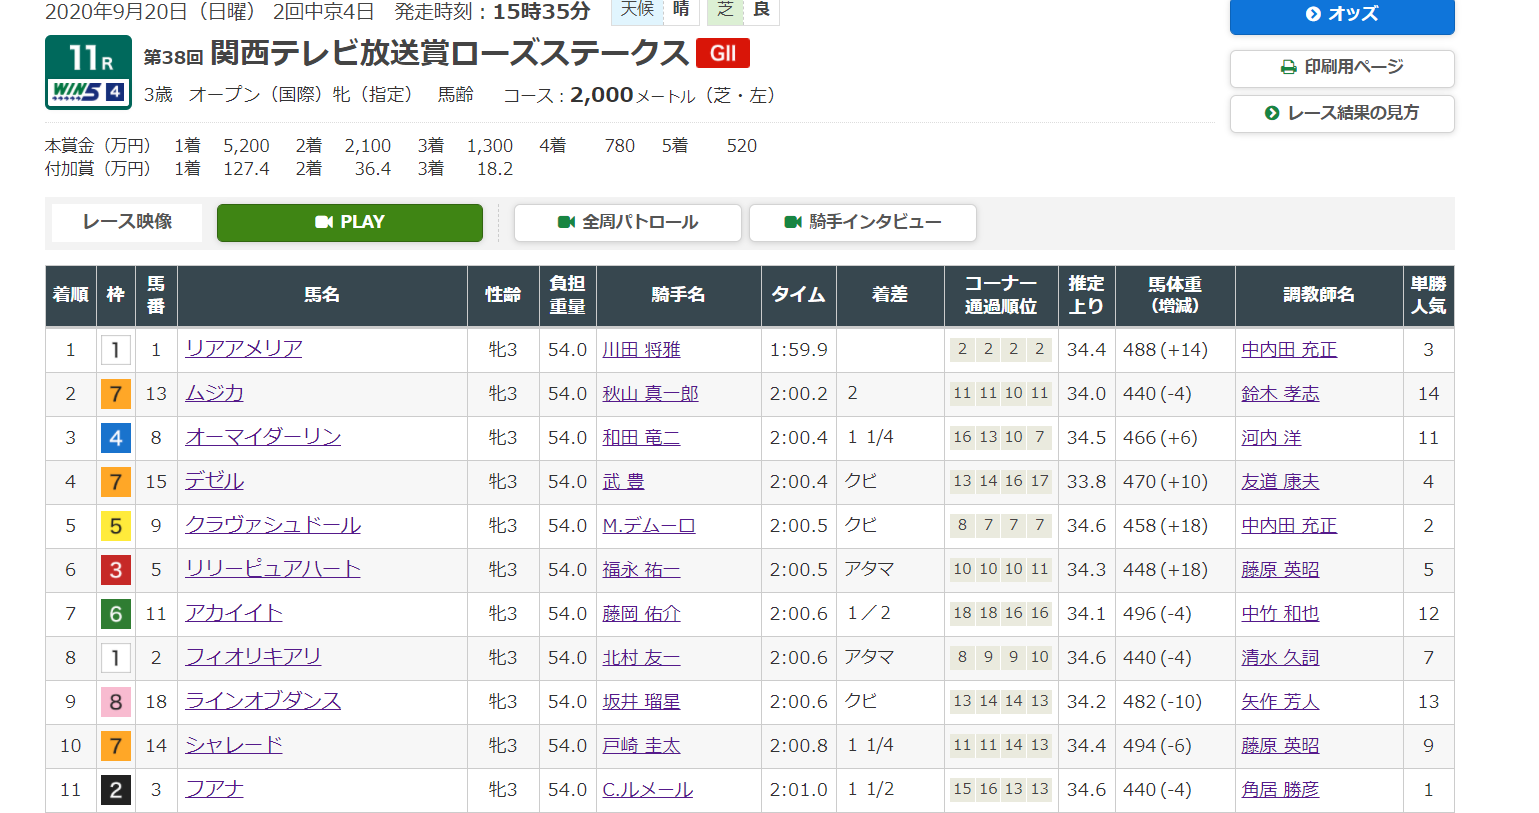Screen dimensions: 1539x813
Task: Click the レース映像 label
Action: click(x=127, y=222)
